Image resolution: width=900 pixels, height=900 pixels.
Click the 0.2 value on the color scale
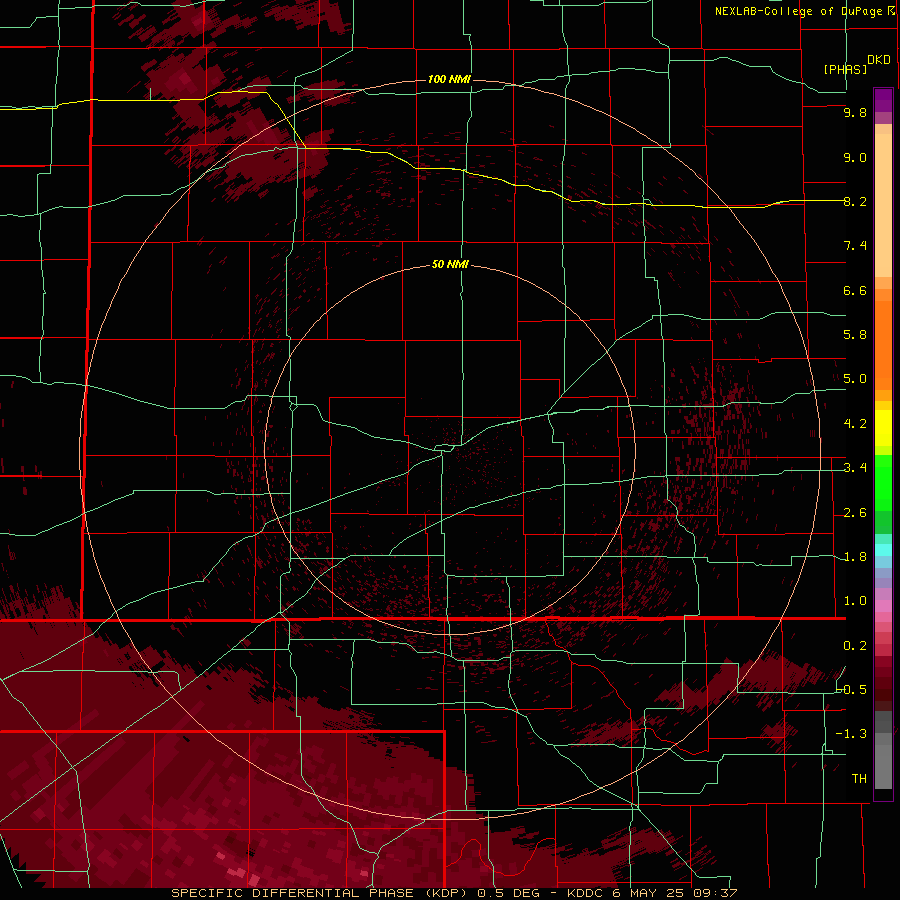click(x=855, y=646)
